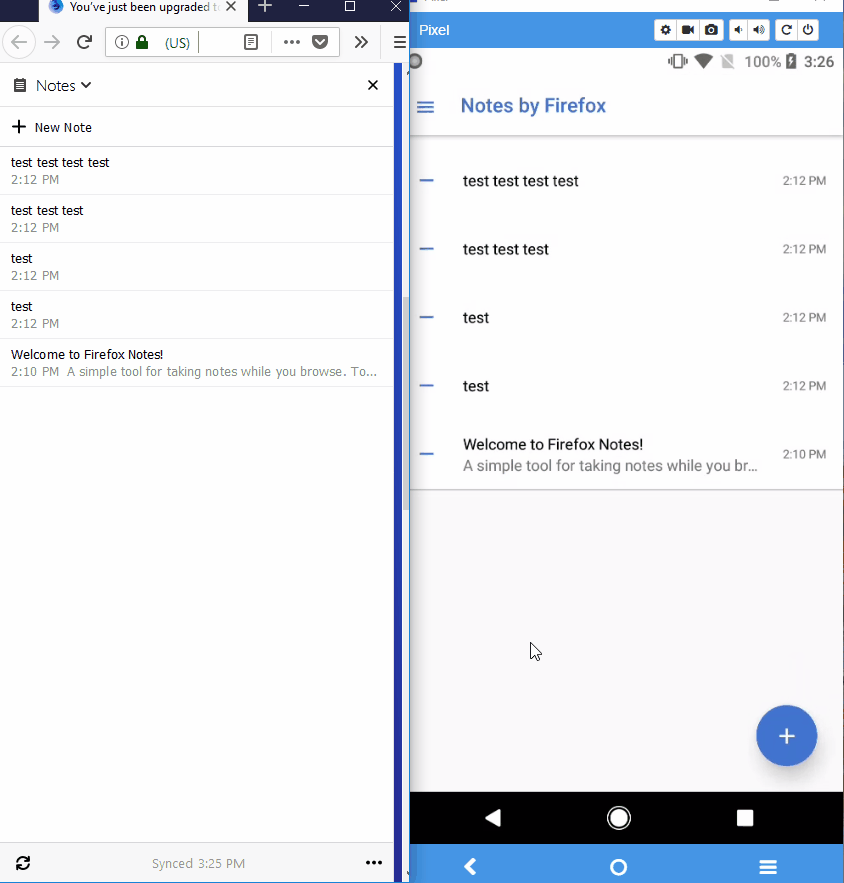Click the Firefox address bar field

coord(220,42)
